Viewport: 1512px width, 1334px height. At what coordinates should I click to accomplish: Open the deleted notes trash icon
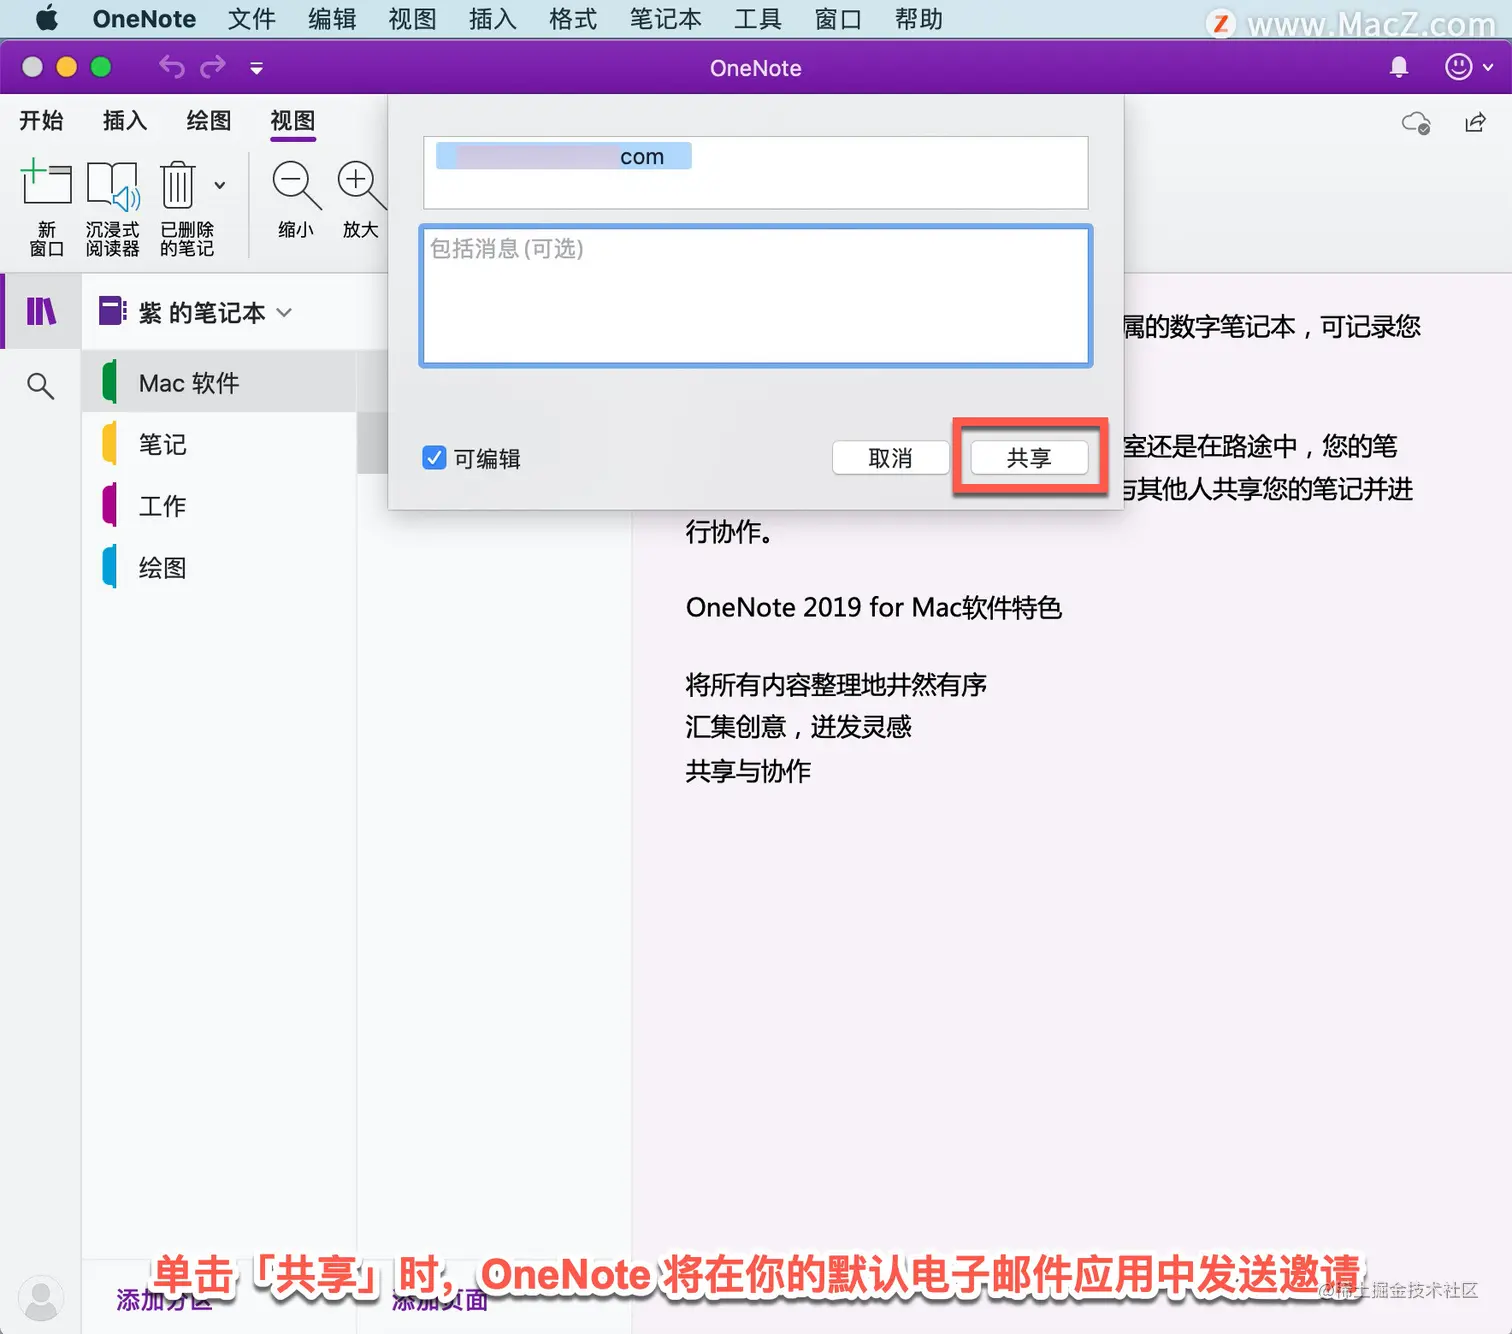click(178, 185)
